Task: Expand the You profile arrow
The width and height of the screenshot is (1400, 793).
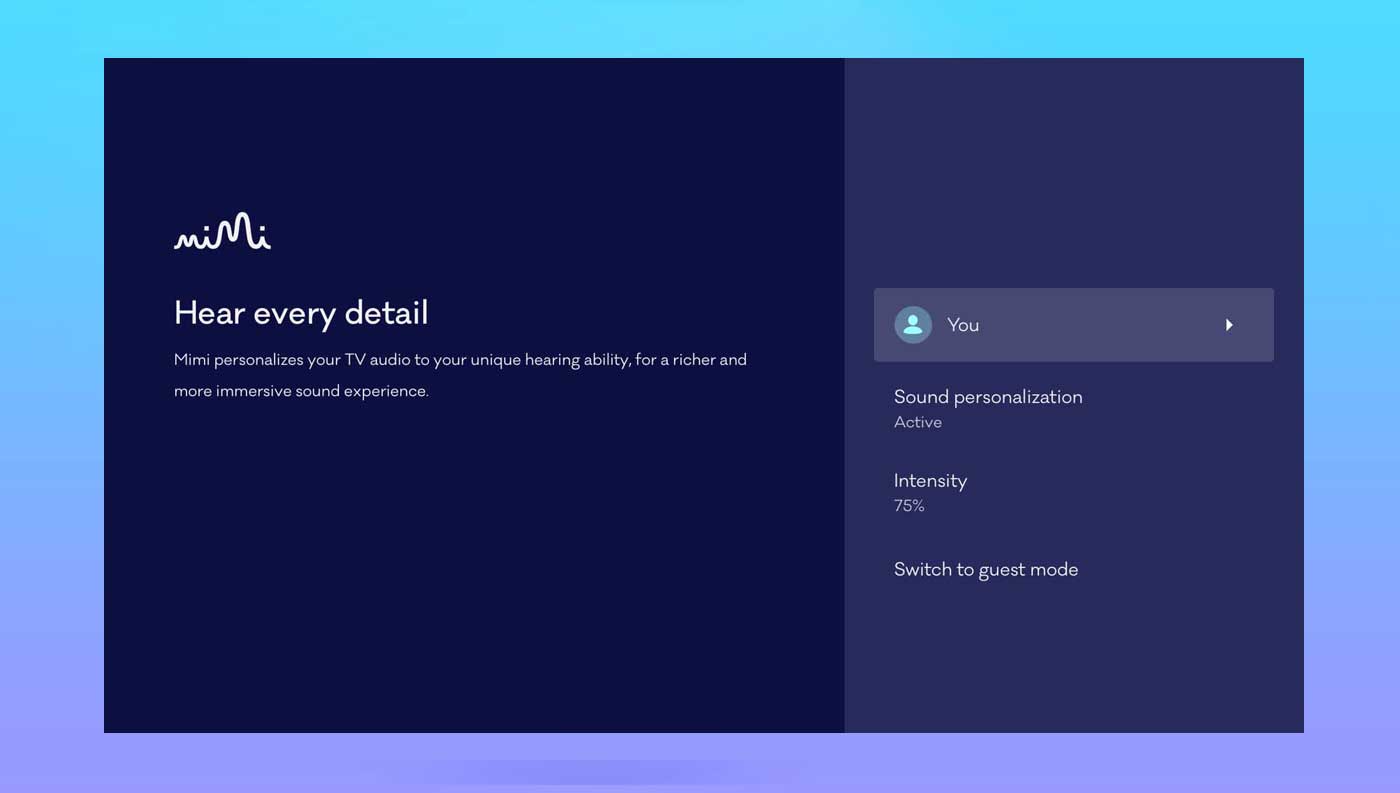Action: pos(1229,325)
